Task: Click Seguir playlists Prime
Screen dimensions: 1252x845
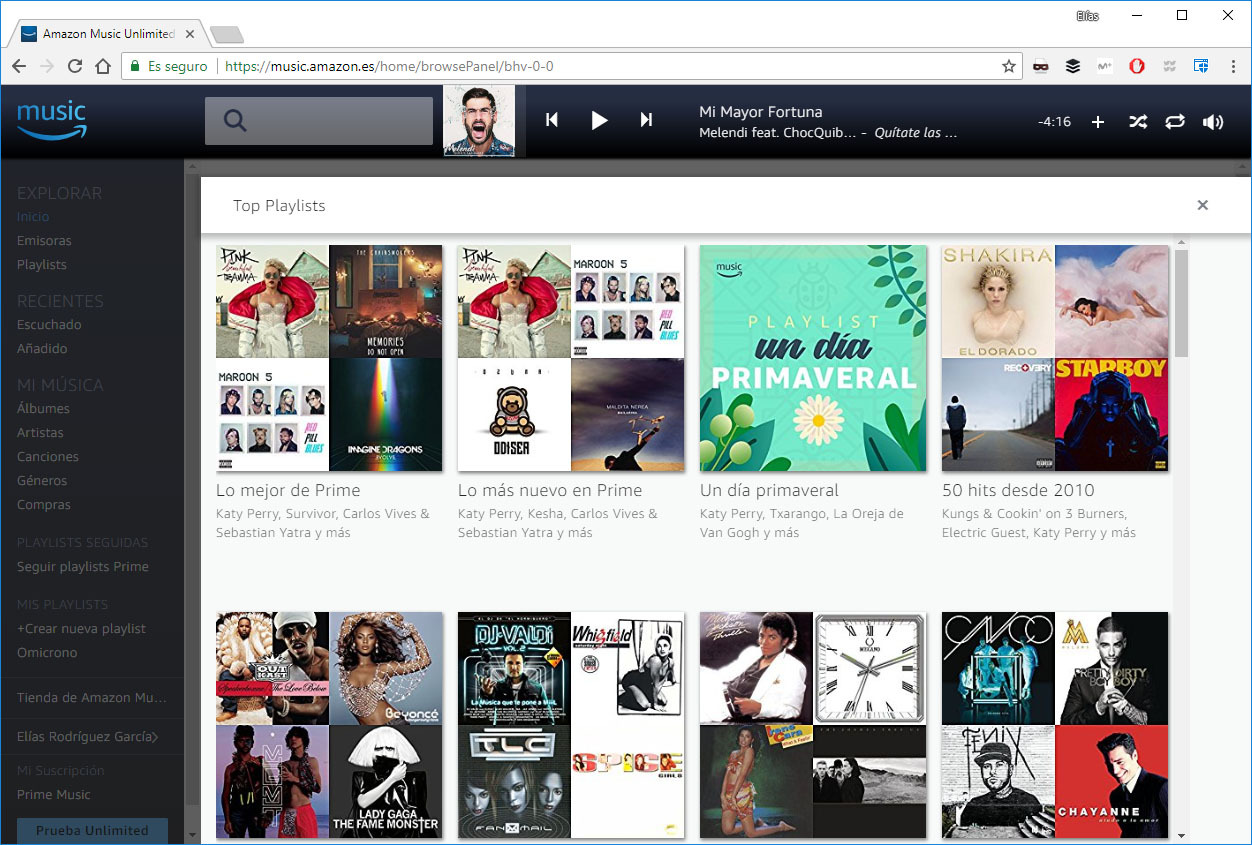Action: [83, 566]
